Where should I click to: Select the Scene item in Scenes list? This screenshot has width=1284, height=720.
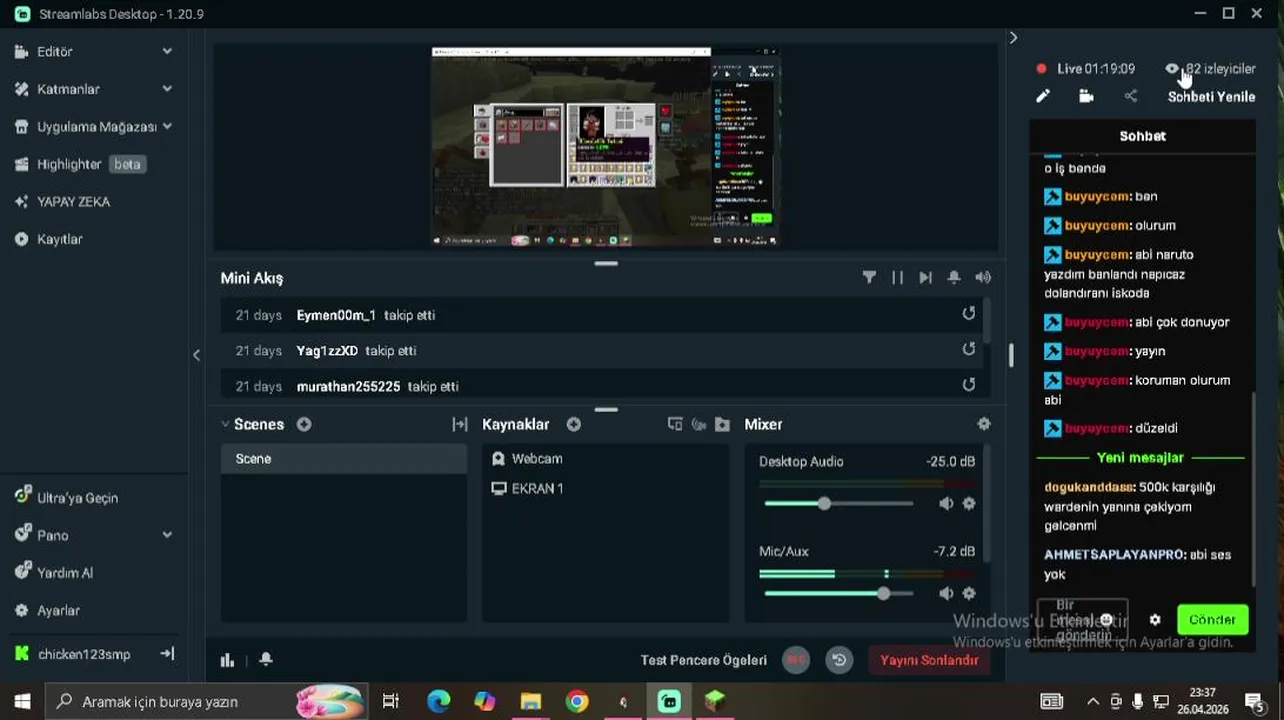coord(343,459)
